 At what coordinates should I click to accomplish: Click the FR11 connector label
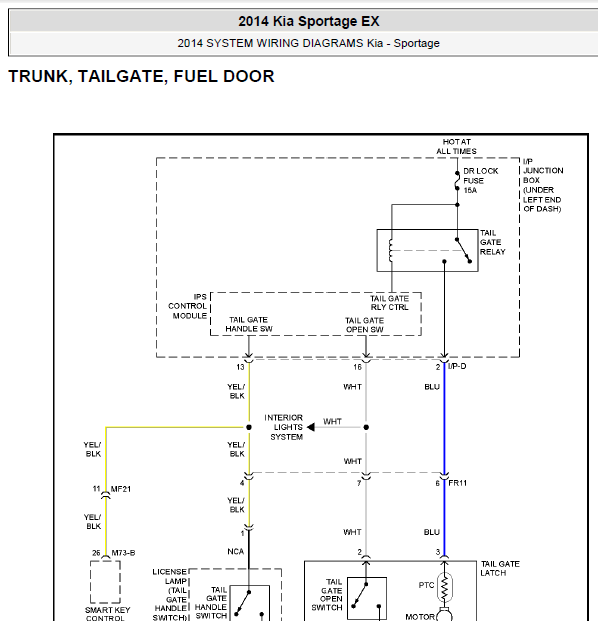[457, 483]
